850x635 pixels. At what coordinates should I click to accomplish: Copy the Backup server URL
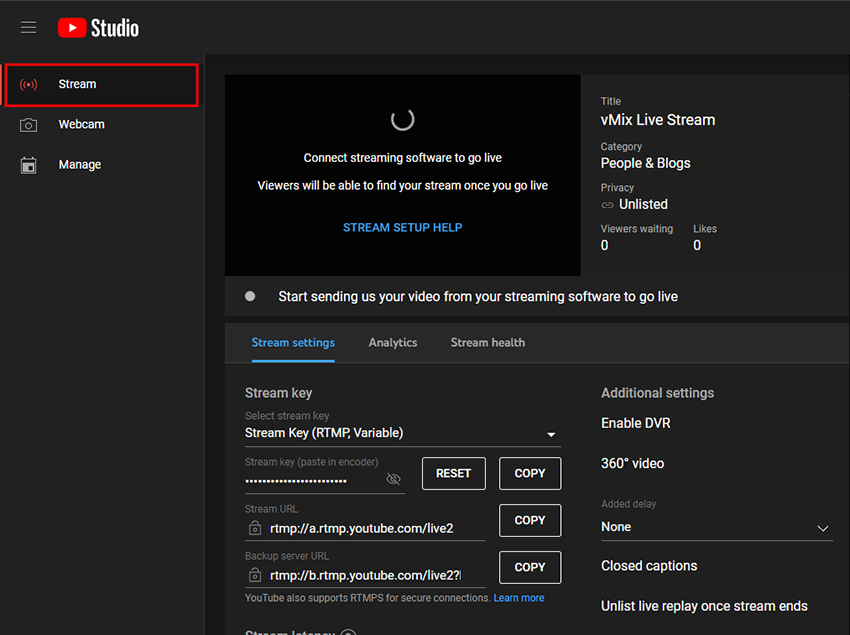click(x=529, y=567)
